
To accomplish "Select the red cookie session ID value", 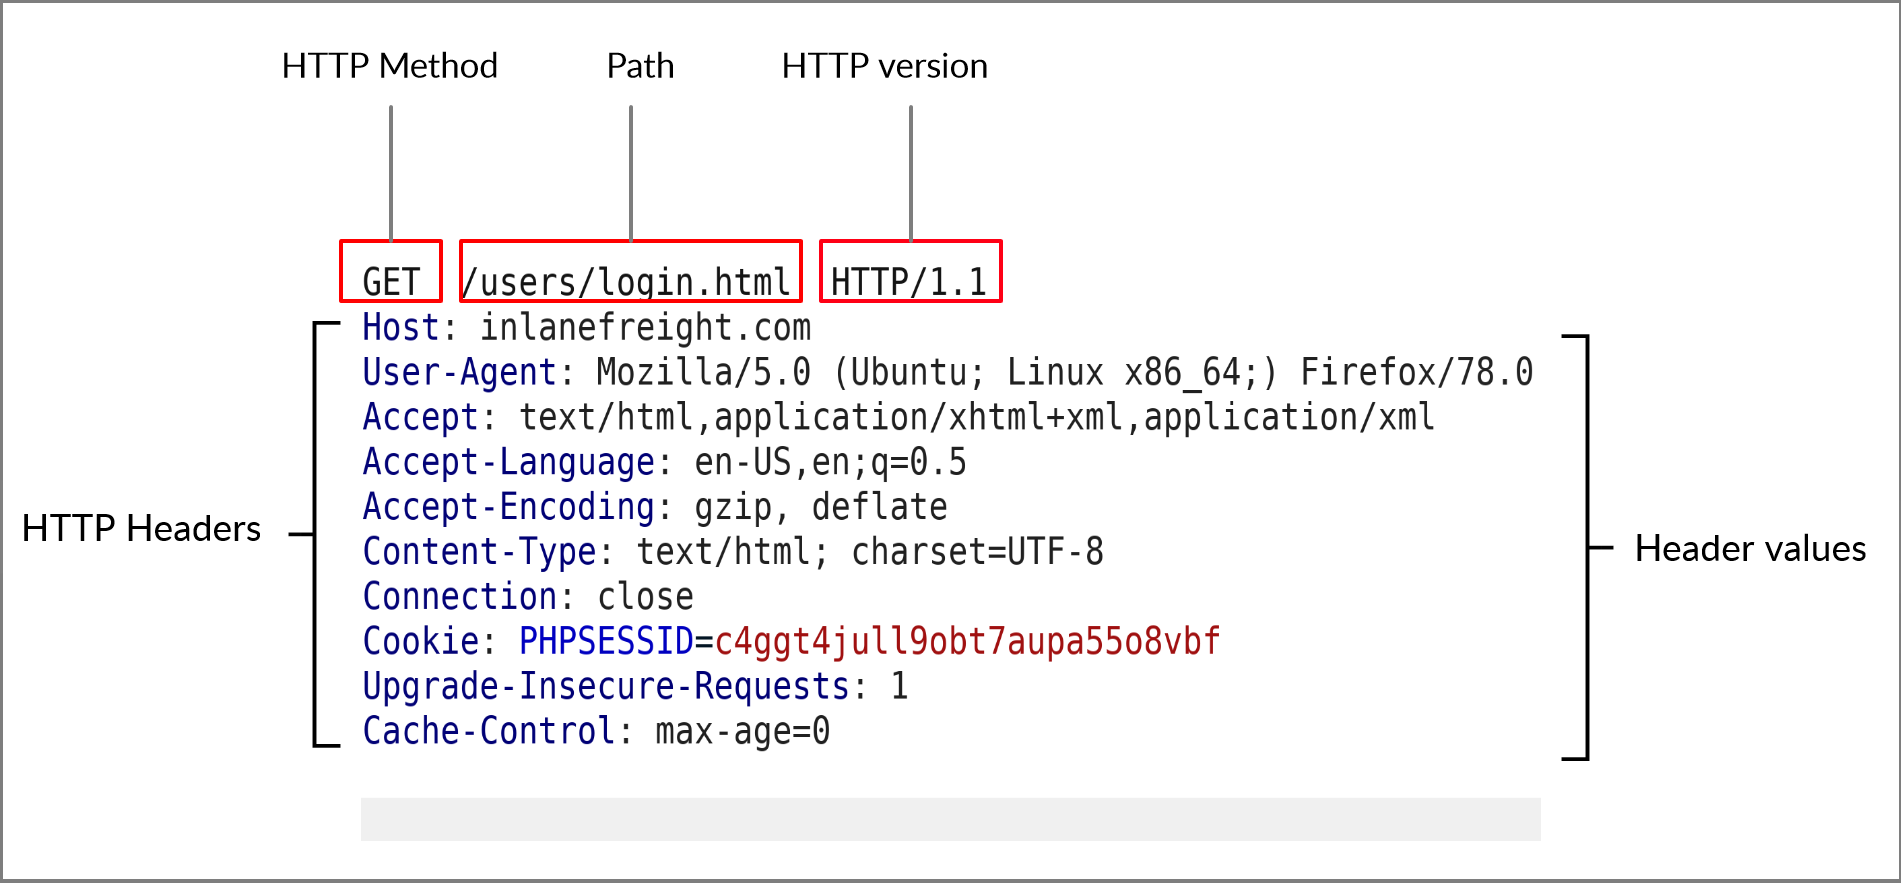I will 967,641.
